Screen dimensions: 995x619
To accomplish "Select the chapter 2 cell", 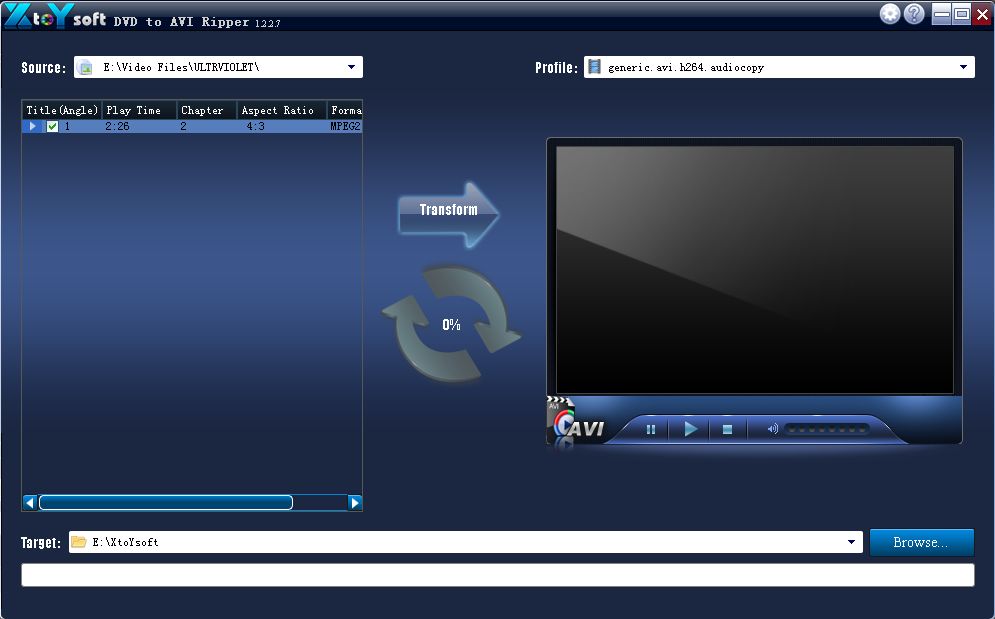I will (183, 126).
